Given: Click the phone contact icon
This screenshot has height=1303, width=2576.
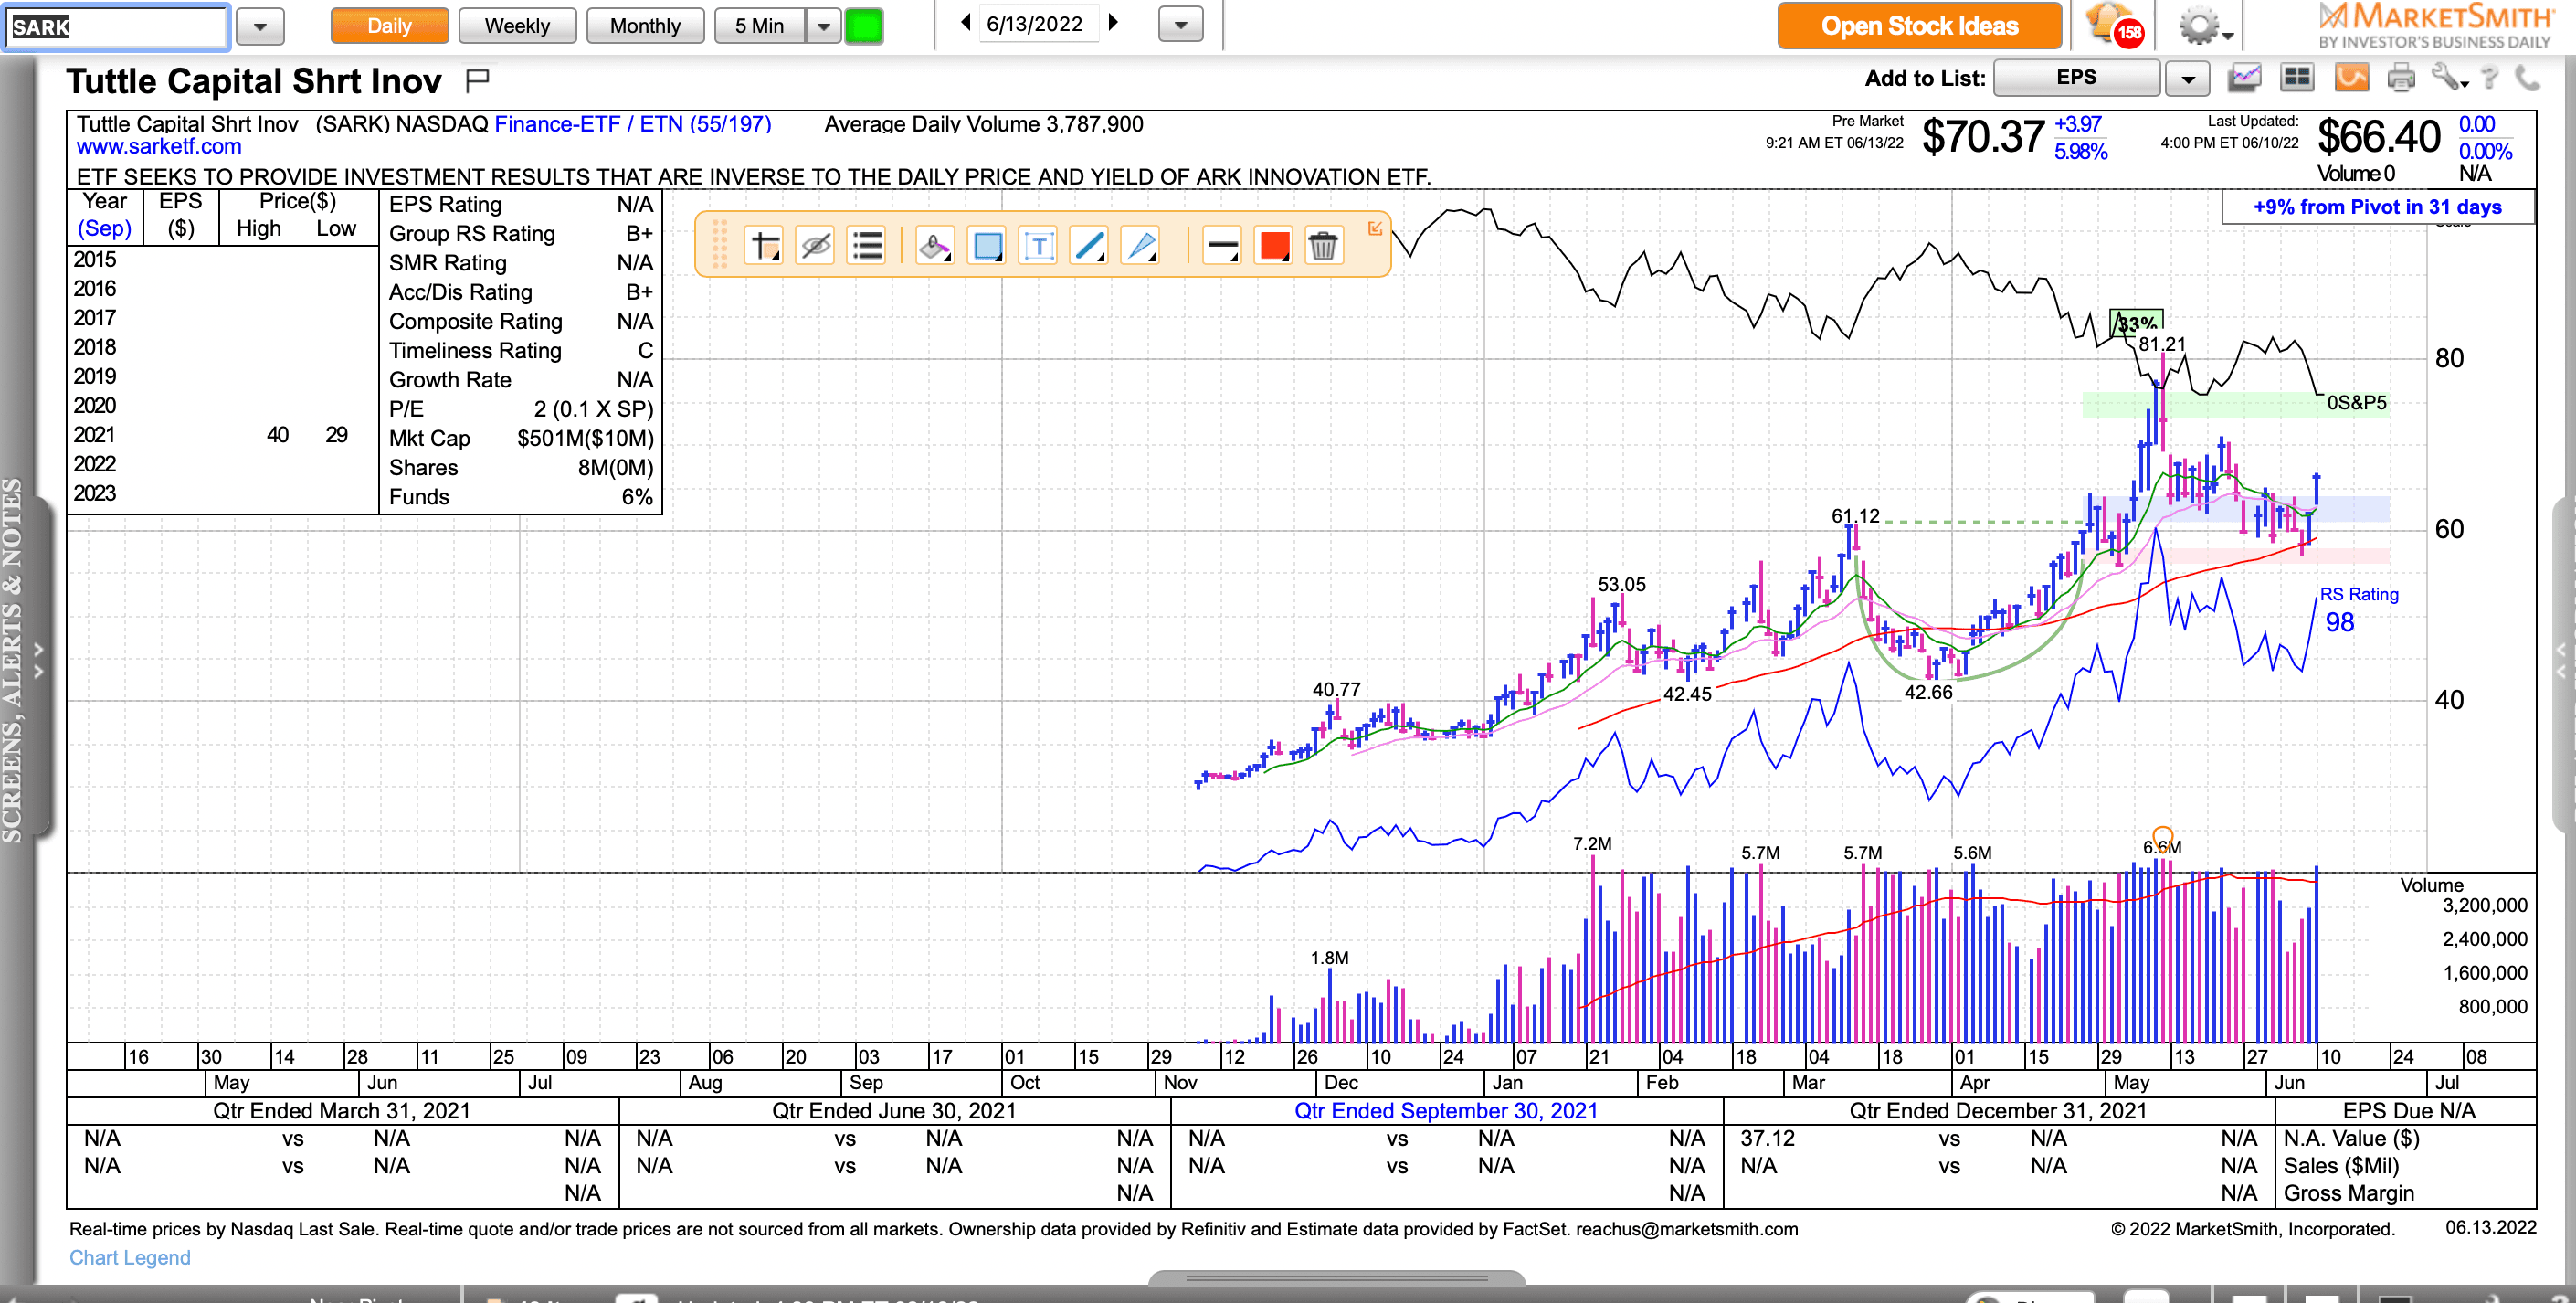Looking at the screenshot, I should pos(2527,77).
